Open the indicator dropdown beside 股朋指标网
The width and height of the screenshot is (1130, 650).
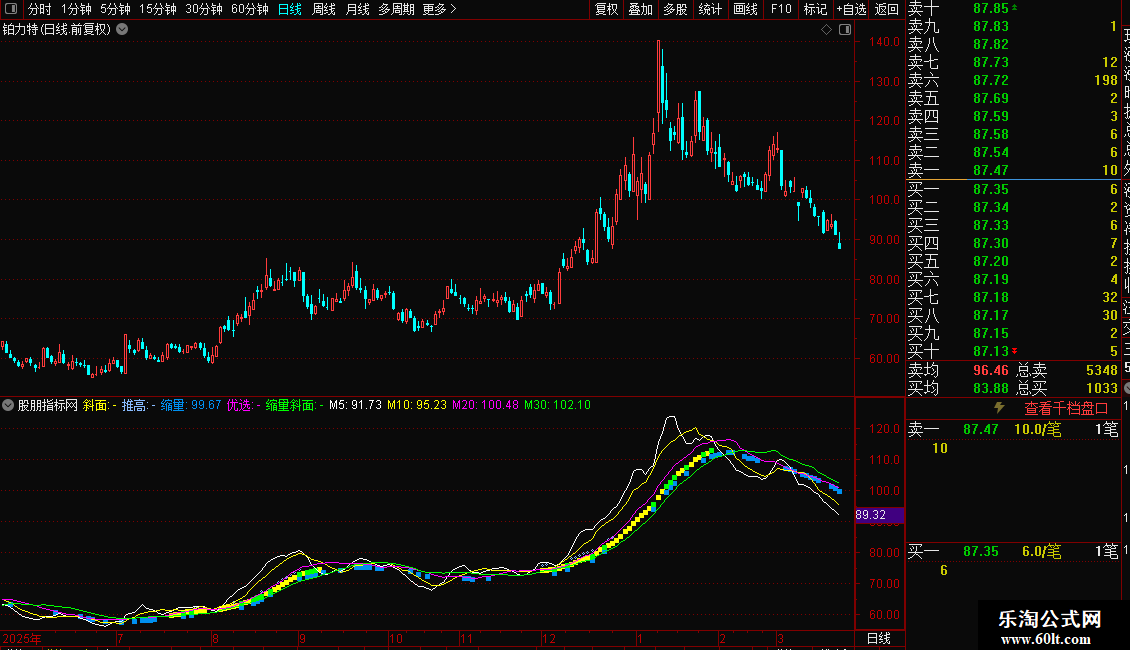(x=8, y=405)
